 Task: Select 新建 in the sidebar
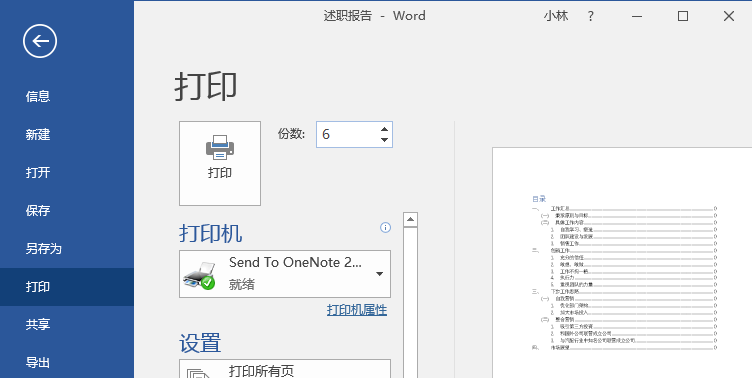pyautogui.click(x=38, y=134)
